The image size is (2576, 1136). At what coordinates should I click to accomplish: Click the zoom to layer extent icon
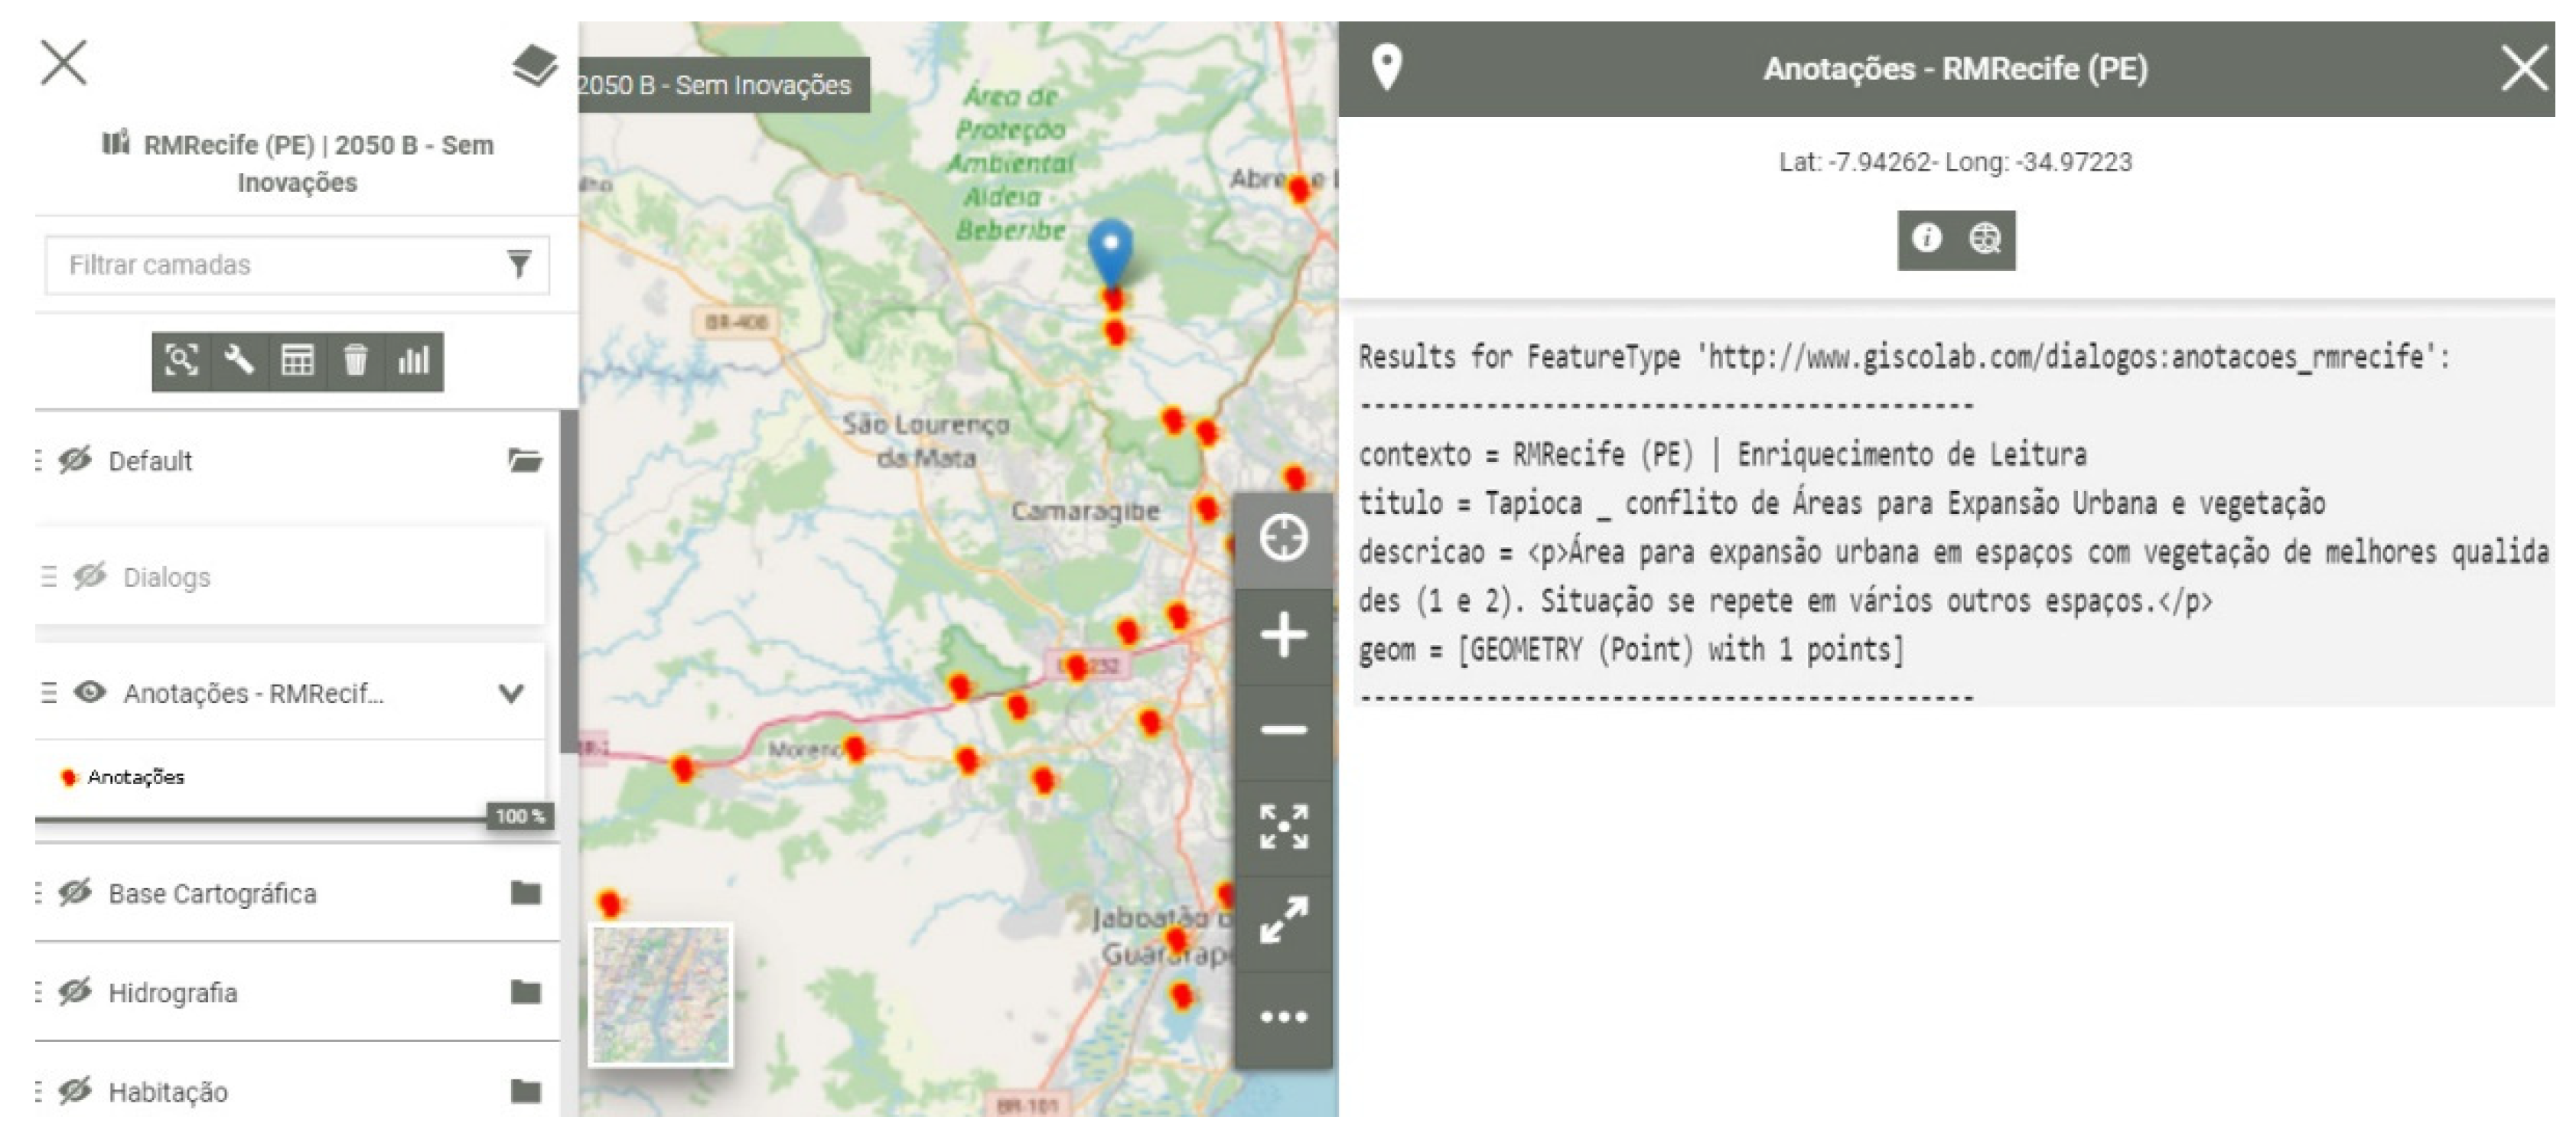pos(181,360)
